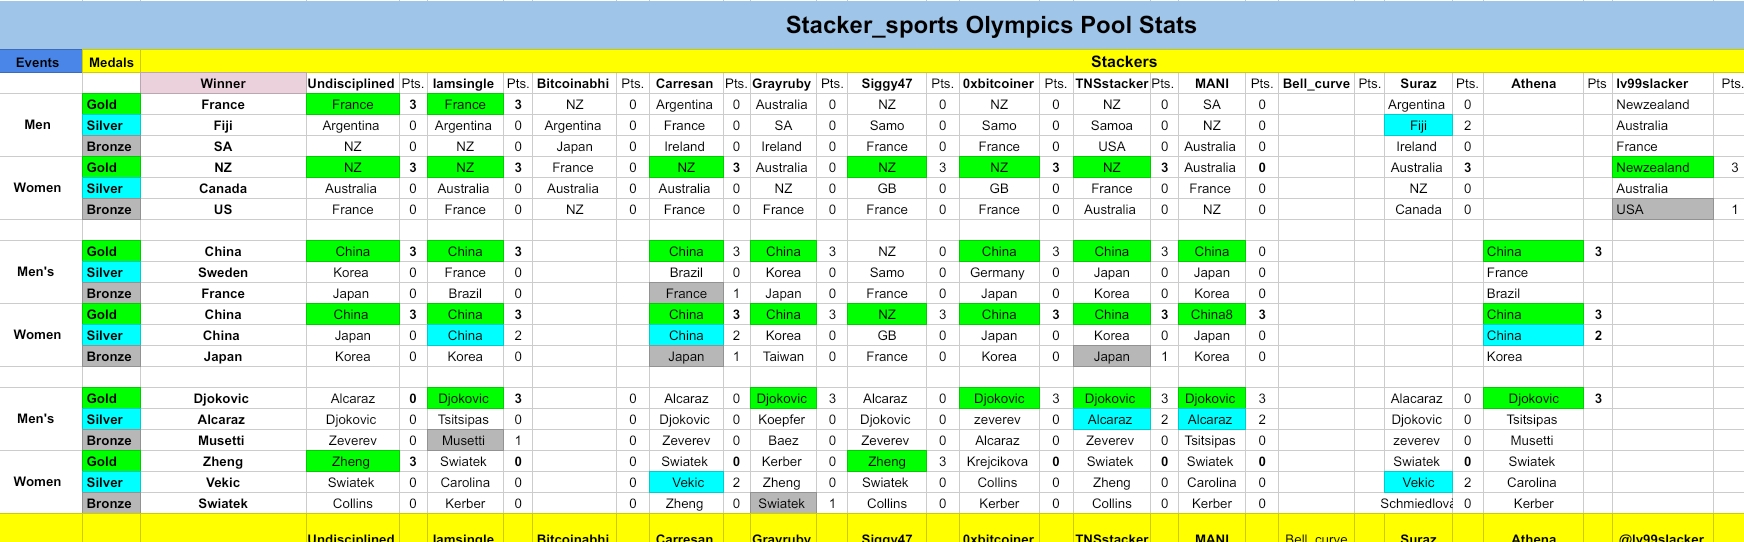Select the yellow Medals header cell

[x=111, y=62]
